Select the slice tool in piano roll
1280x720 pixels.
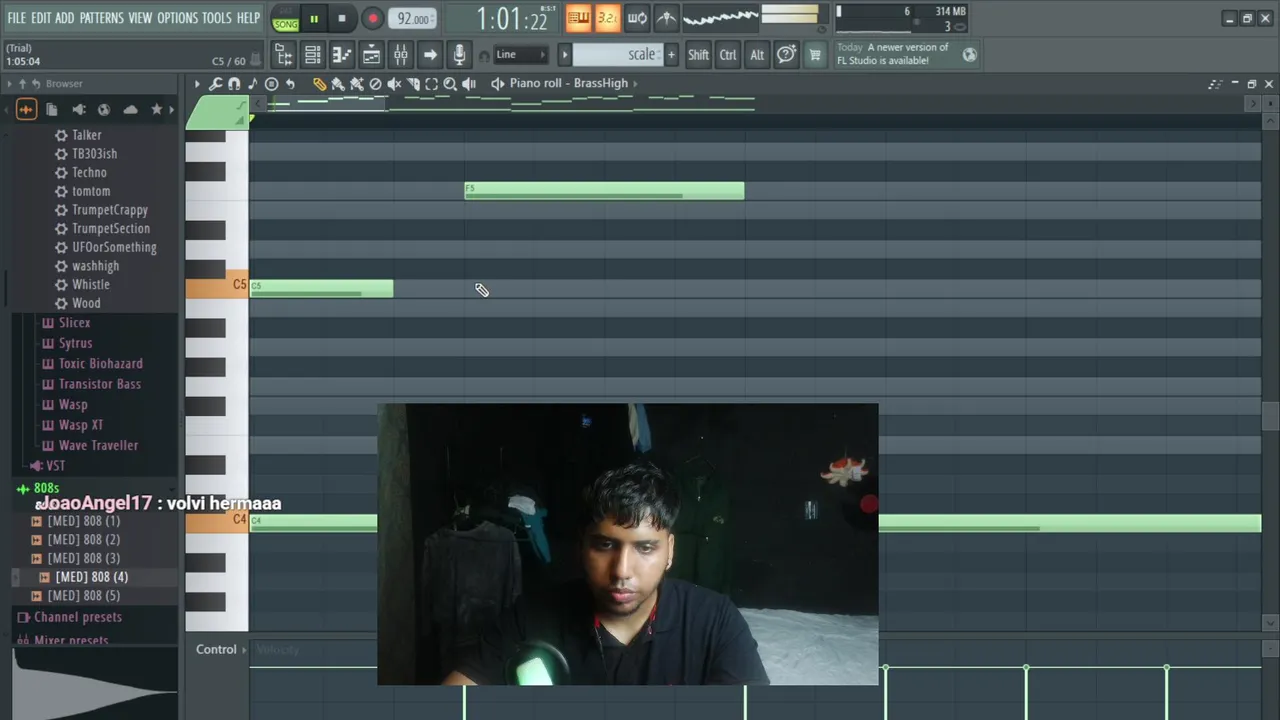click(413, 84)
